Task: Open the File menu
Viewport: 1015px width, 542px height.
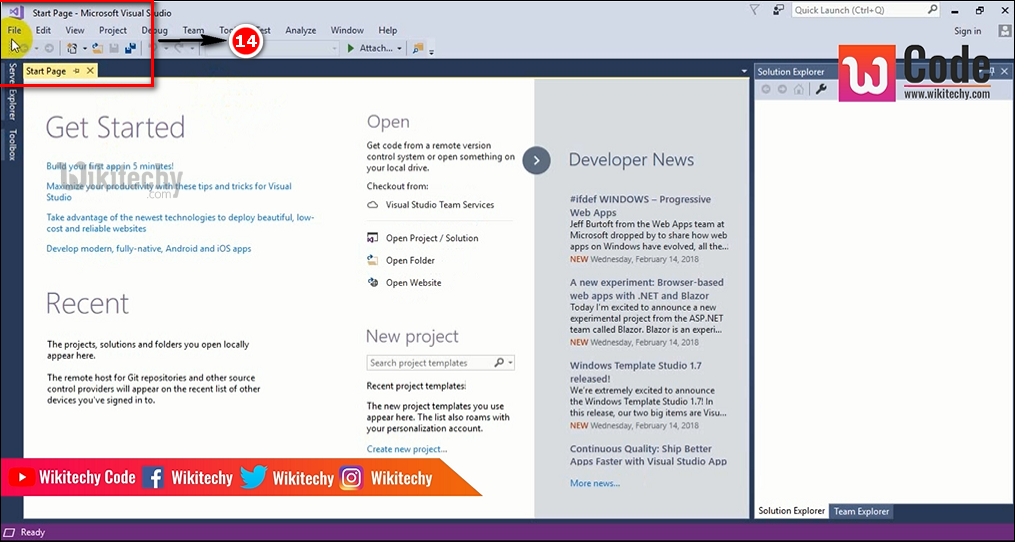Action: point(14,30)
